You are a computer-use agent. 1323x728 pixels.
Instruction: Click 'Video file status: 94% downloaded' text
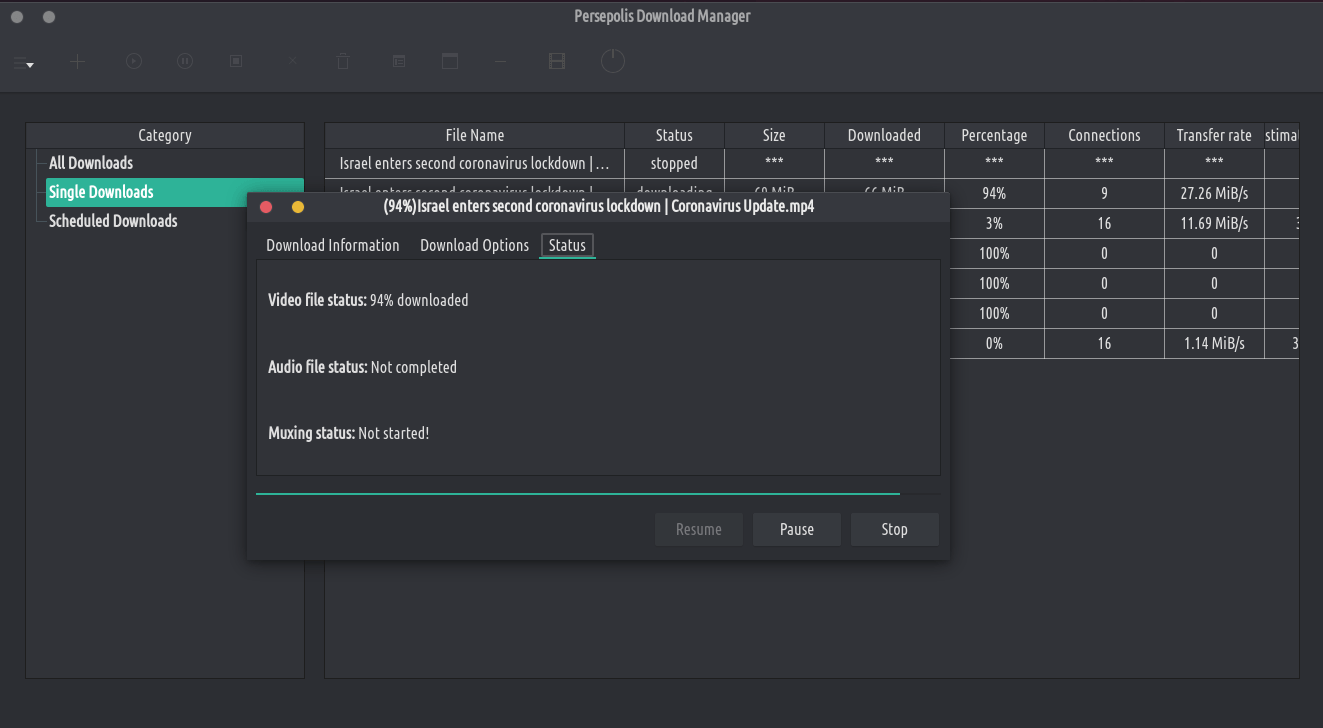coord(368,300)
